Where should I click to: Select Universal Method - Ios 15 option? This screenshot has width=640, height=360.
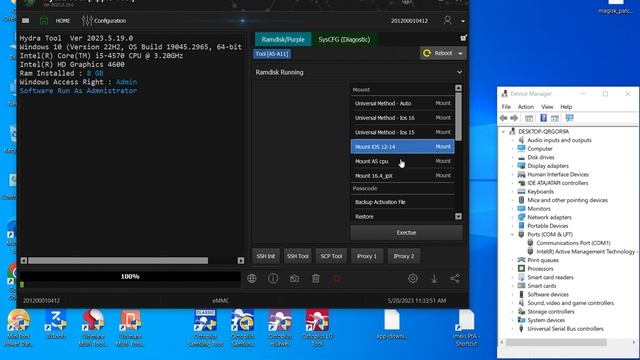click(402, 132)
